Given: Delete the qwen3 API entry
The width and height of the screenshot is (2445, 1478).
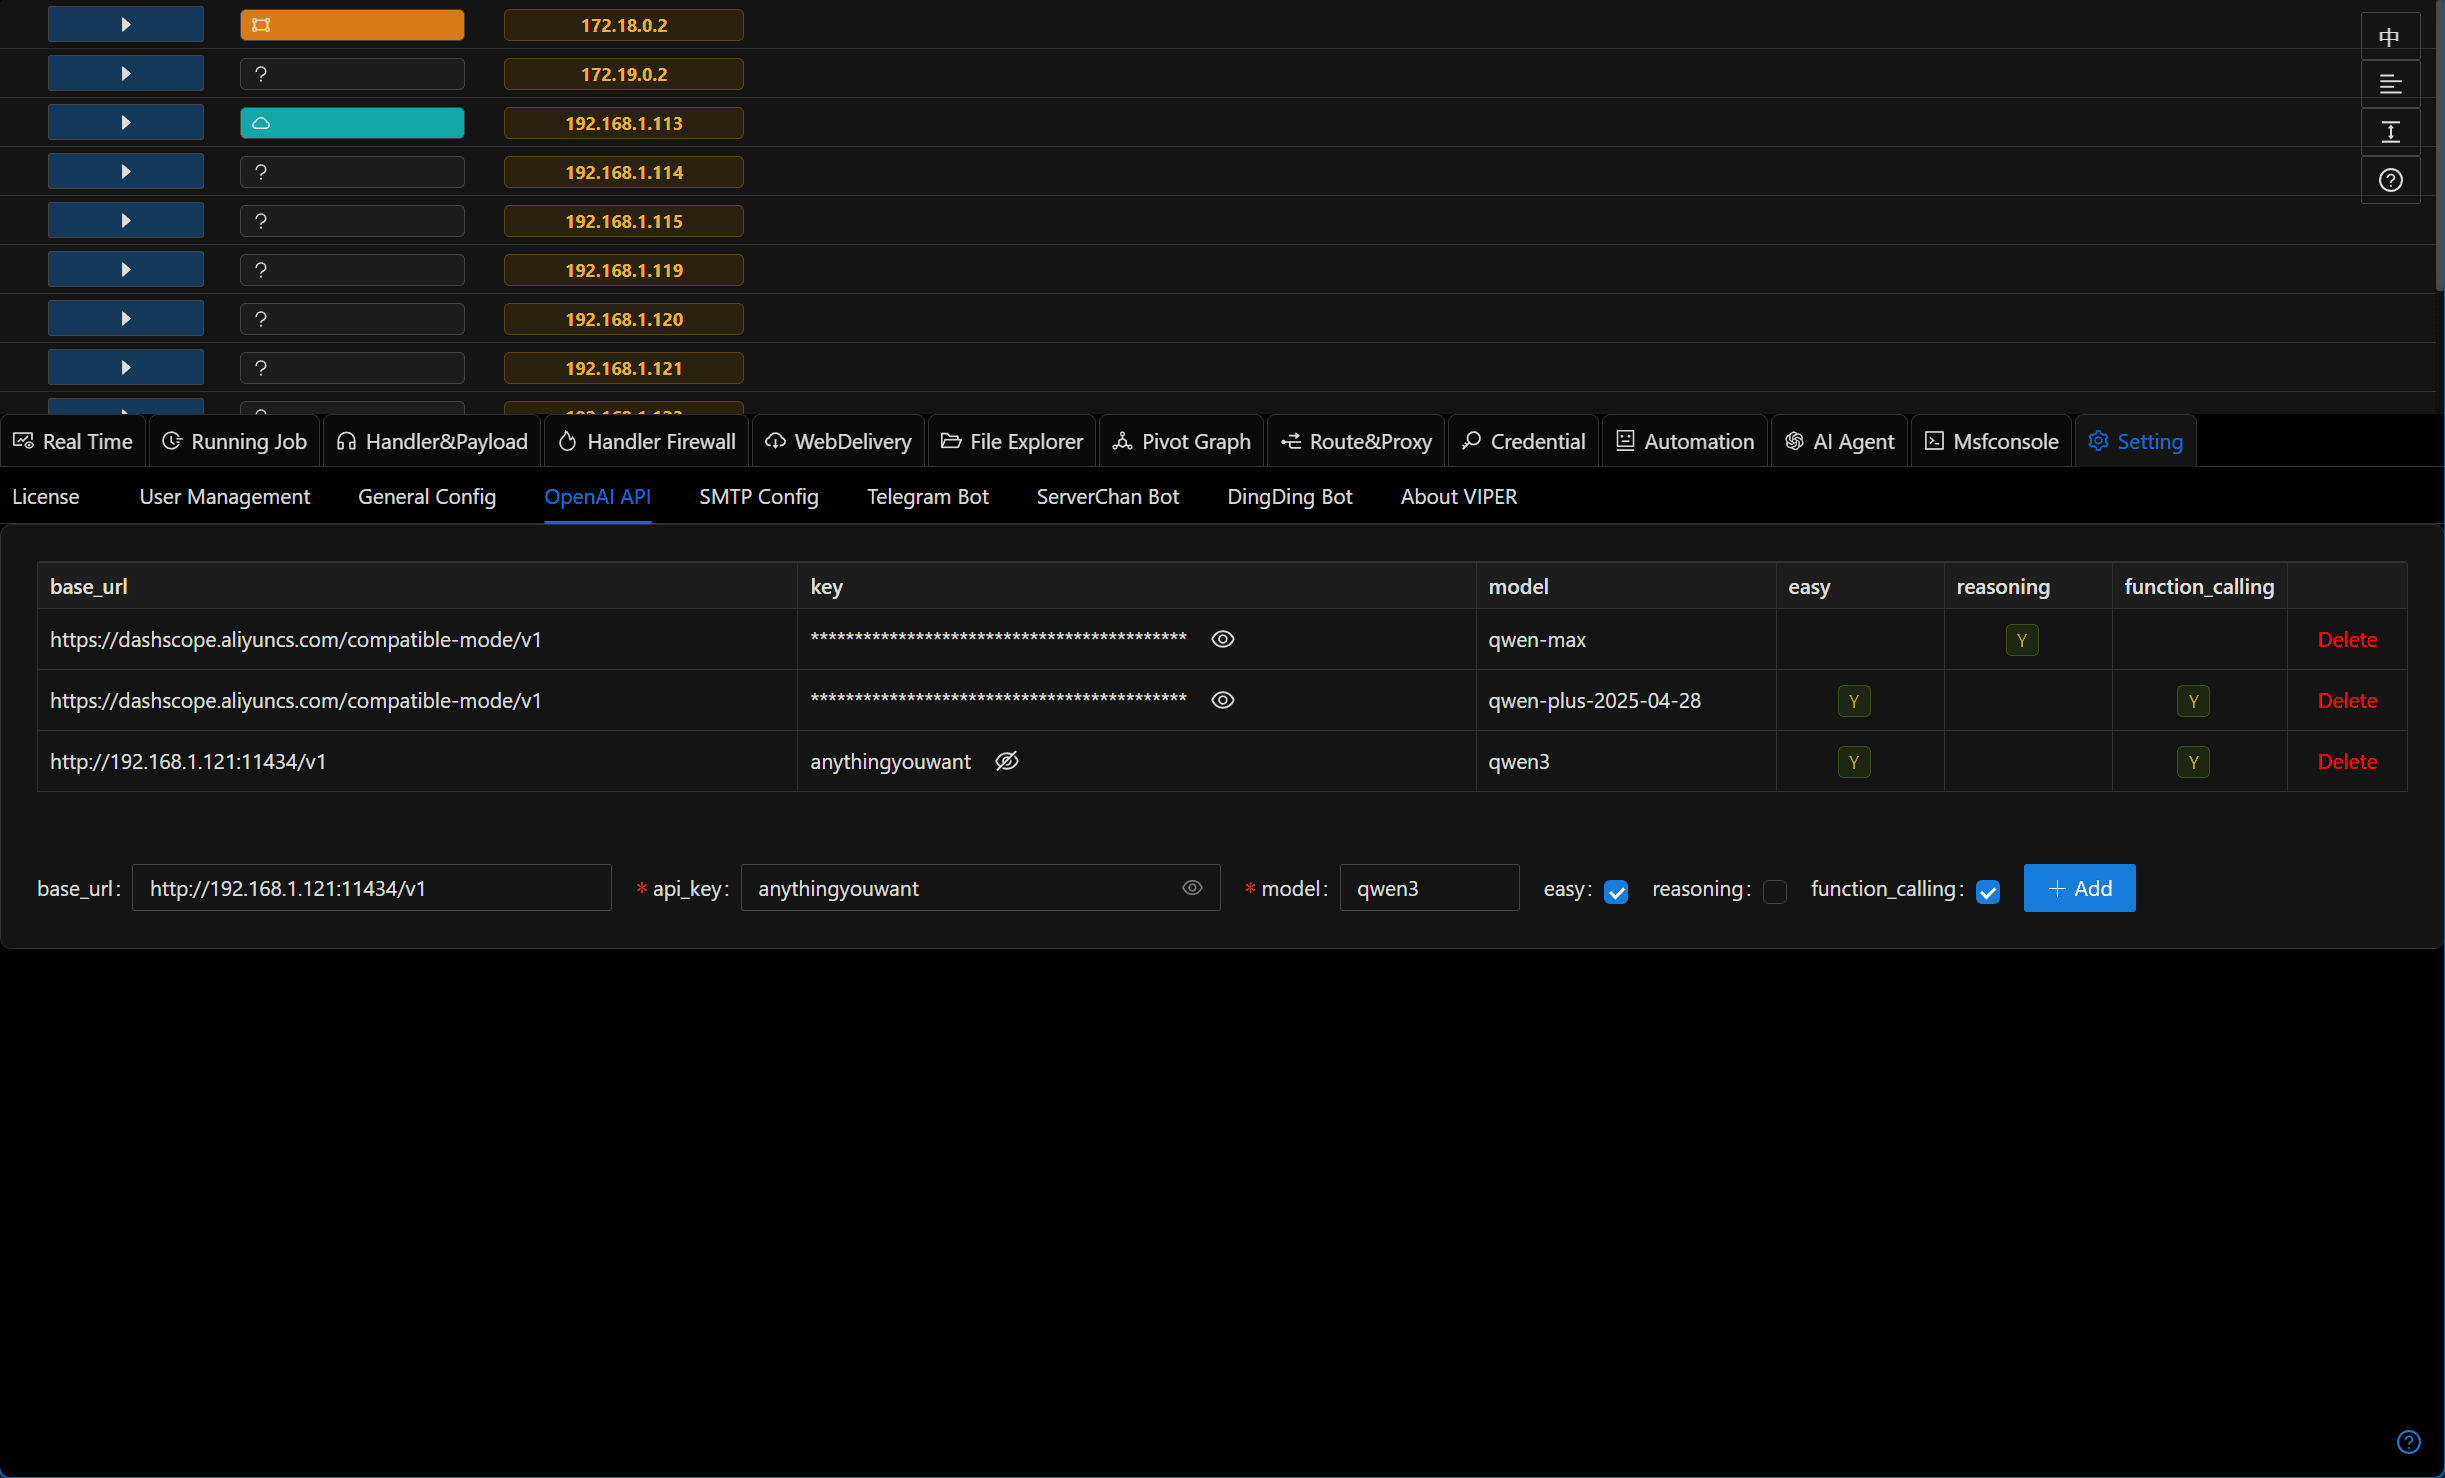Looking at the screenshot, I should coord(2347,762).
